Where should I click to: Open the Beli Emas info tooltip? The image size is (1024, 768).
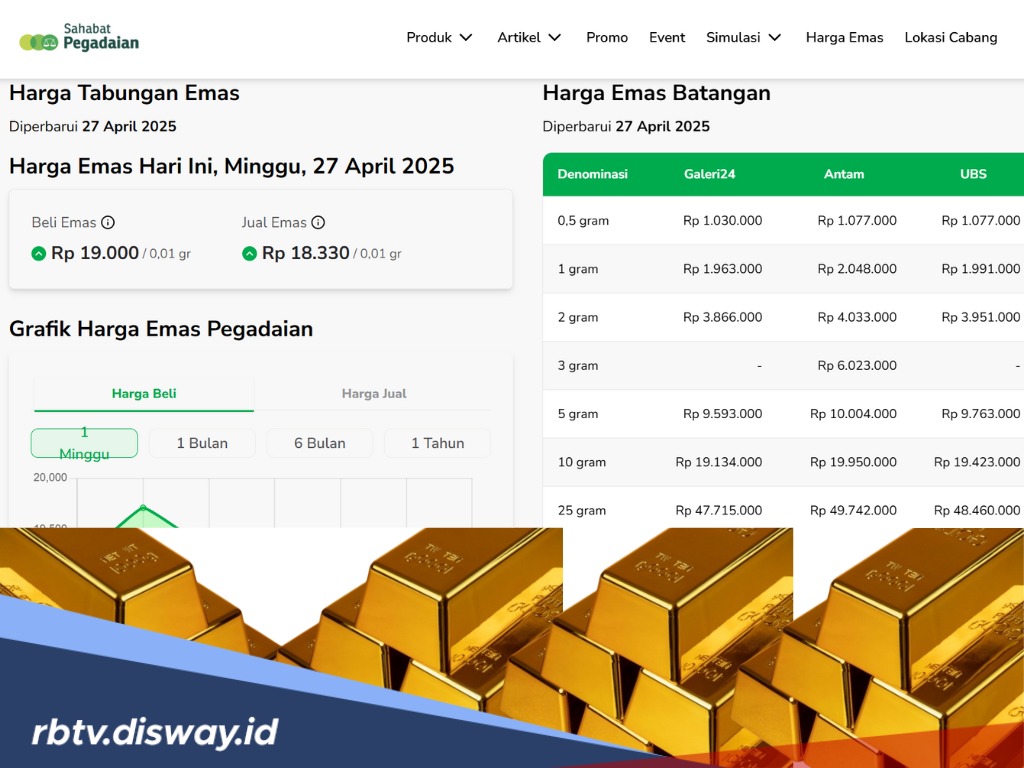(x=109, y=222)
